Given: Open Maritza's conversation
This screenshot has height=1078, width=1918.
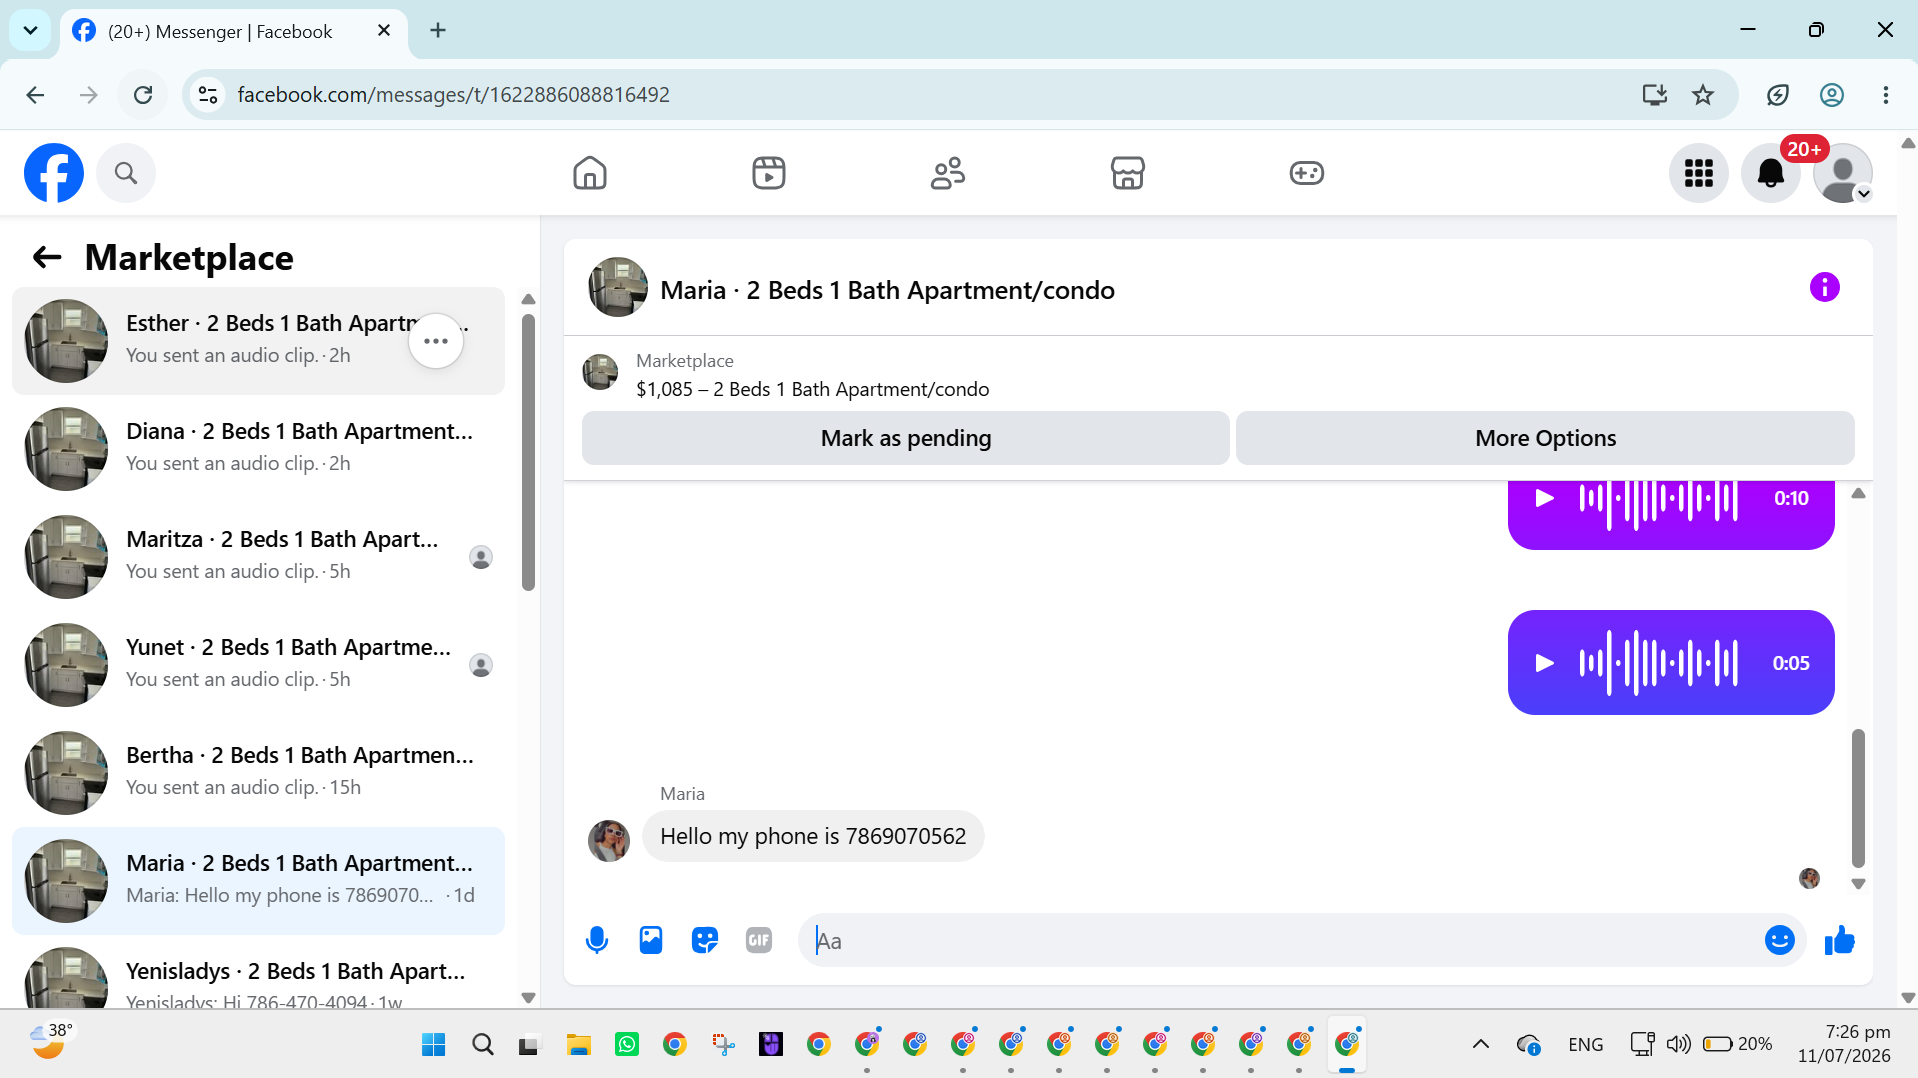Looking at the screenshot, I should [x=258, y=557].
